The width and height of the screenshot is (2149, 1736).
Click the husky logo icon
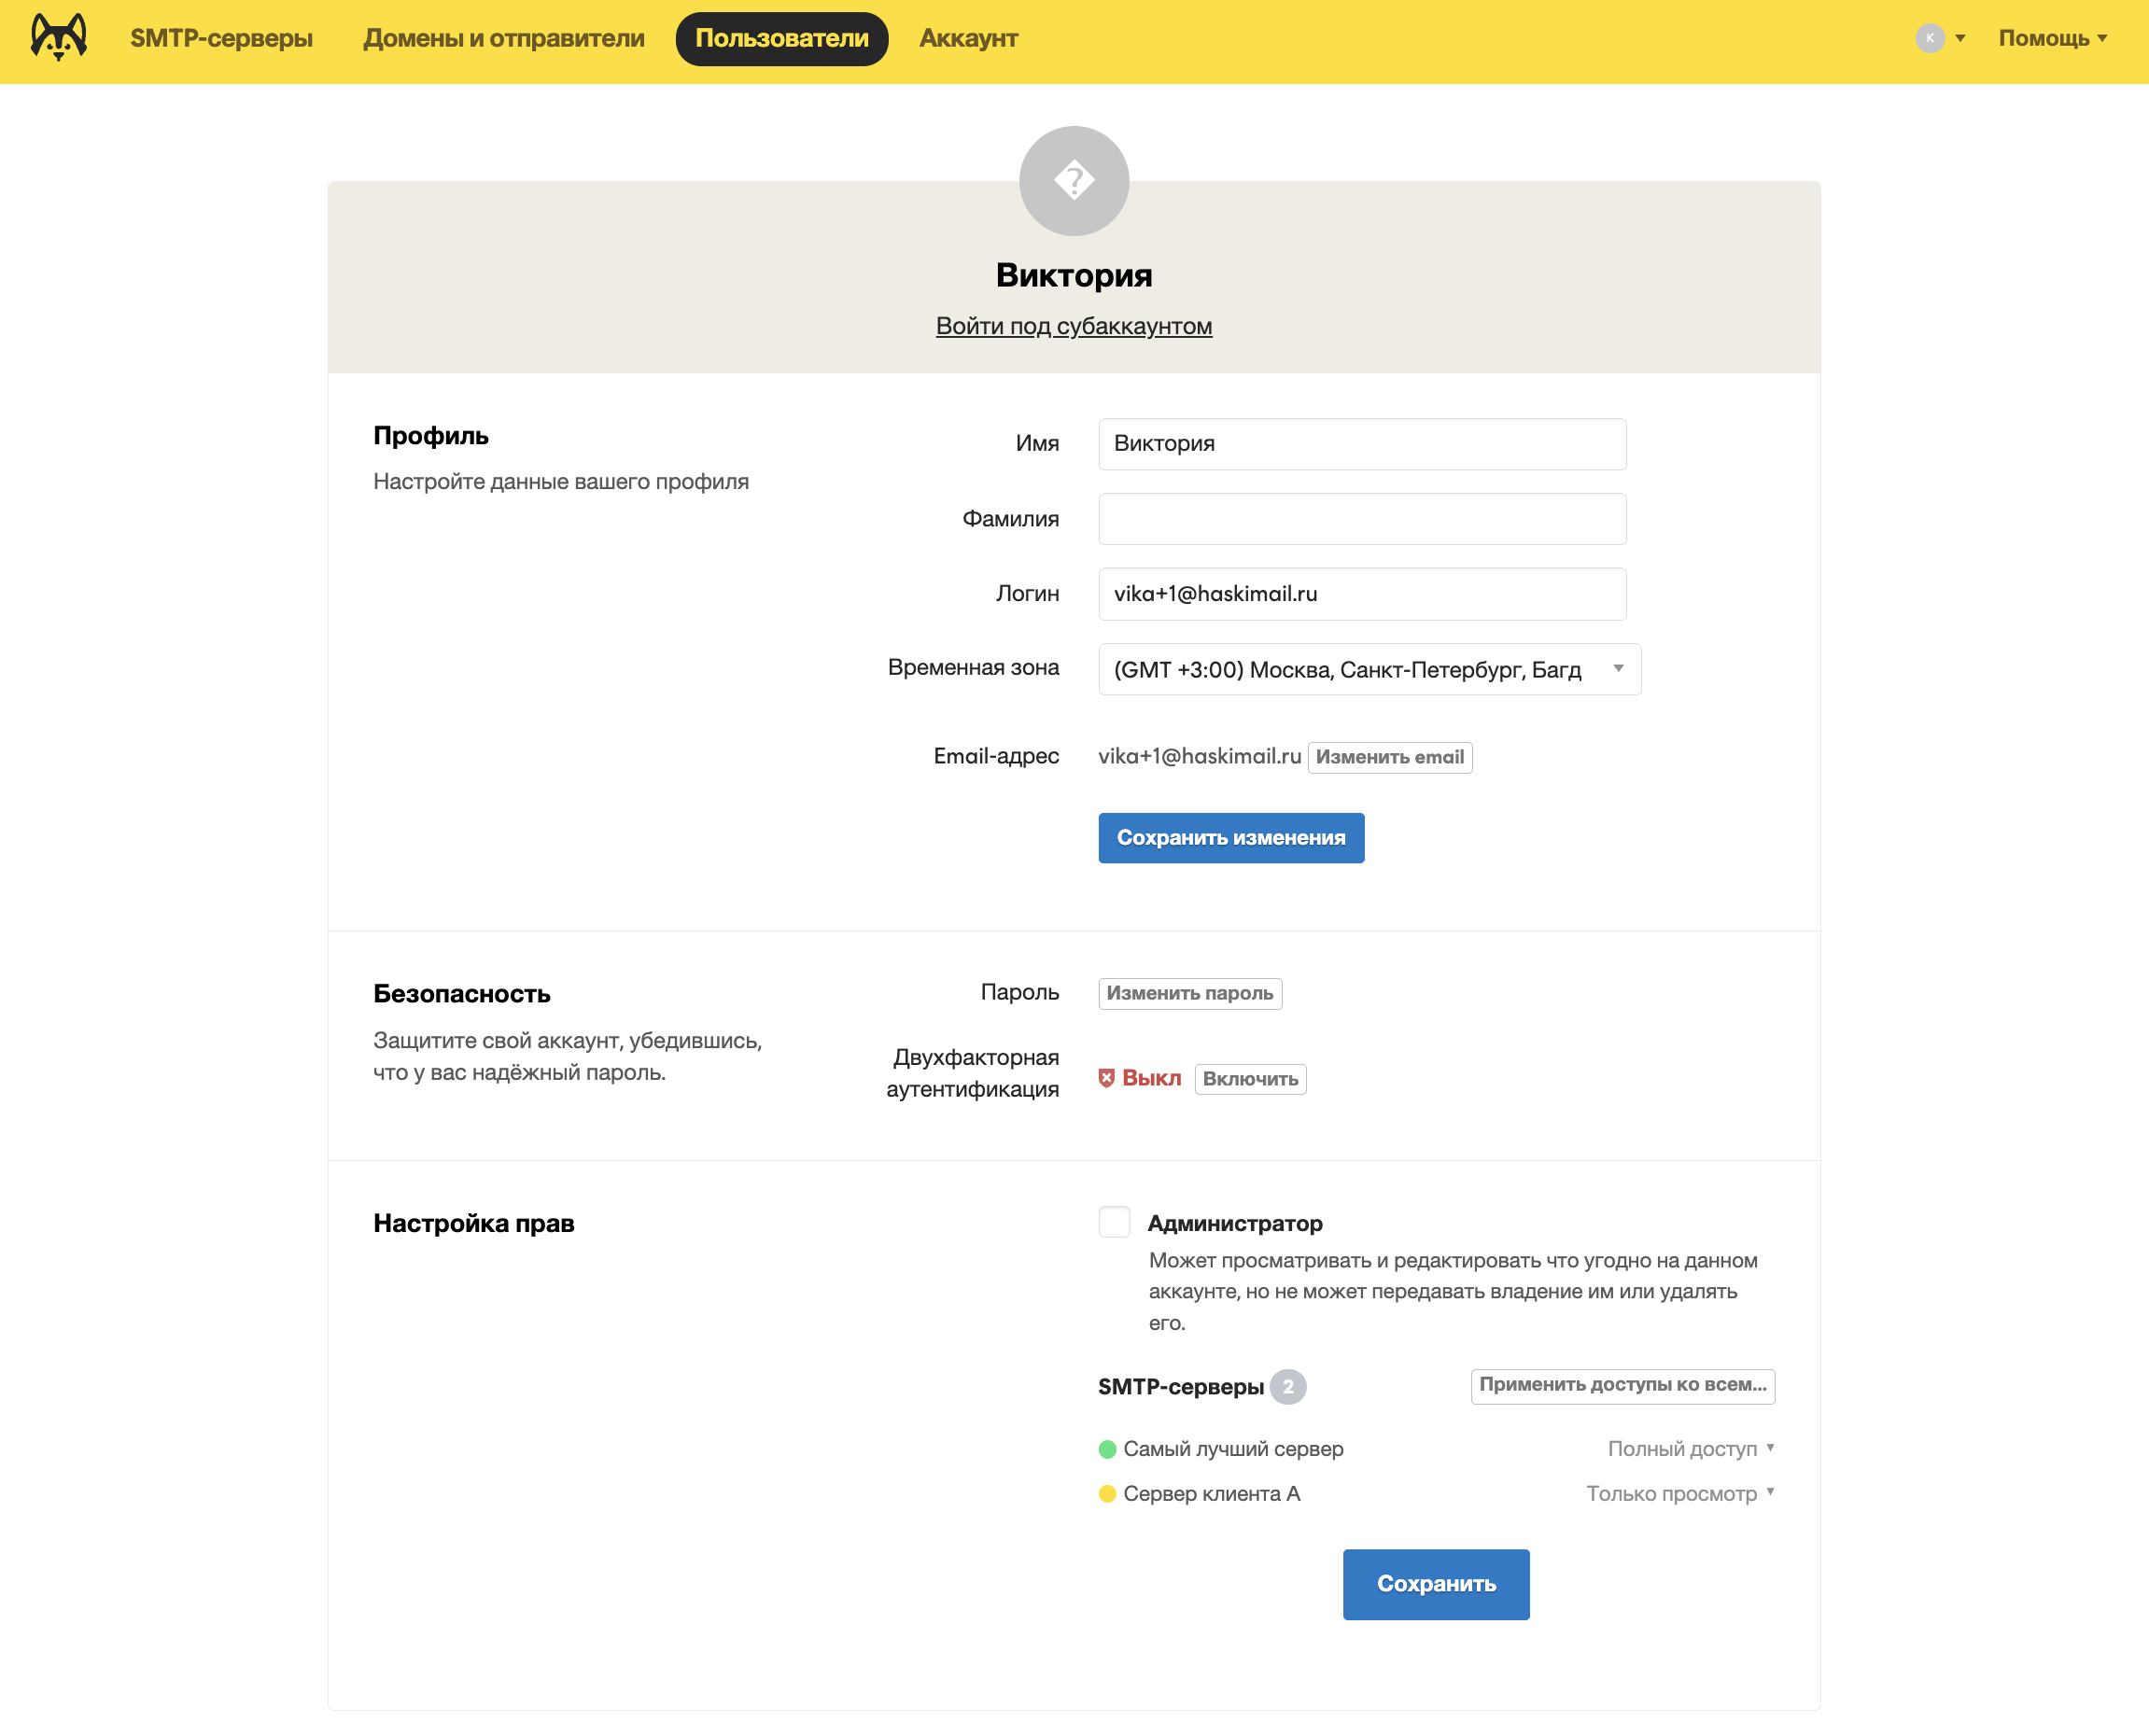(59, 38)
